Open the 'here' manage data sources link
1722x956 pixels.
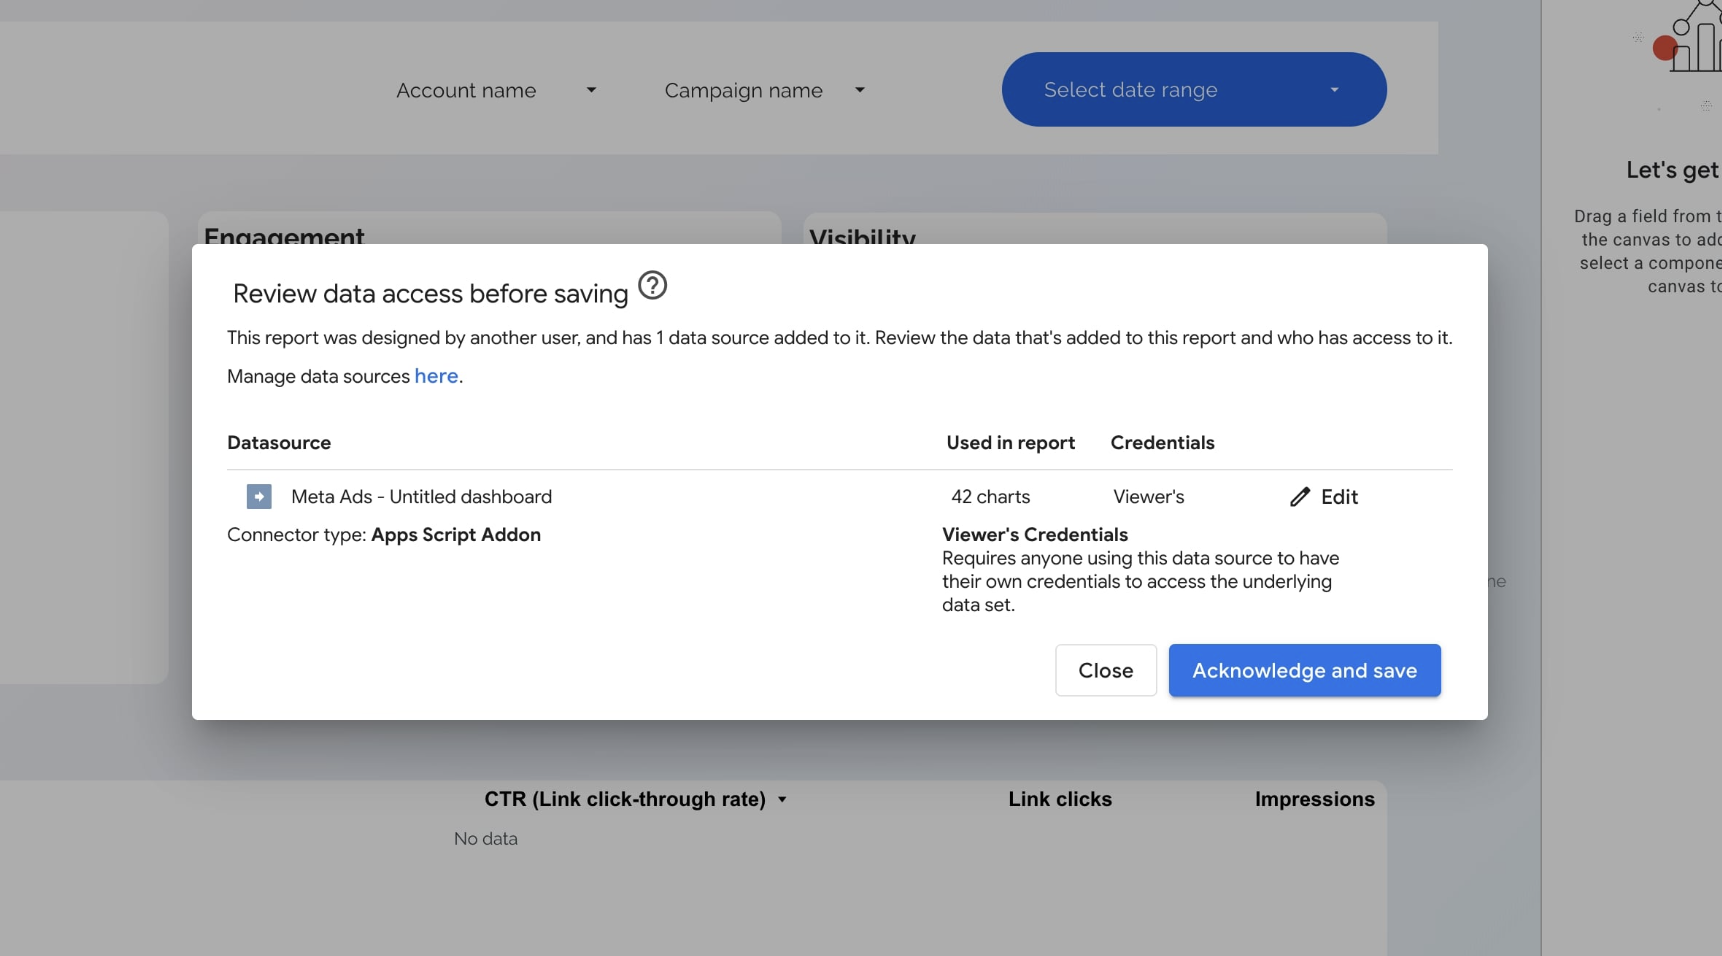coord(436,376)
